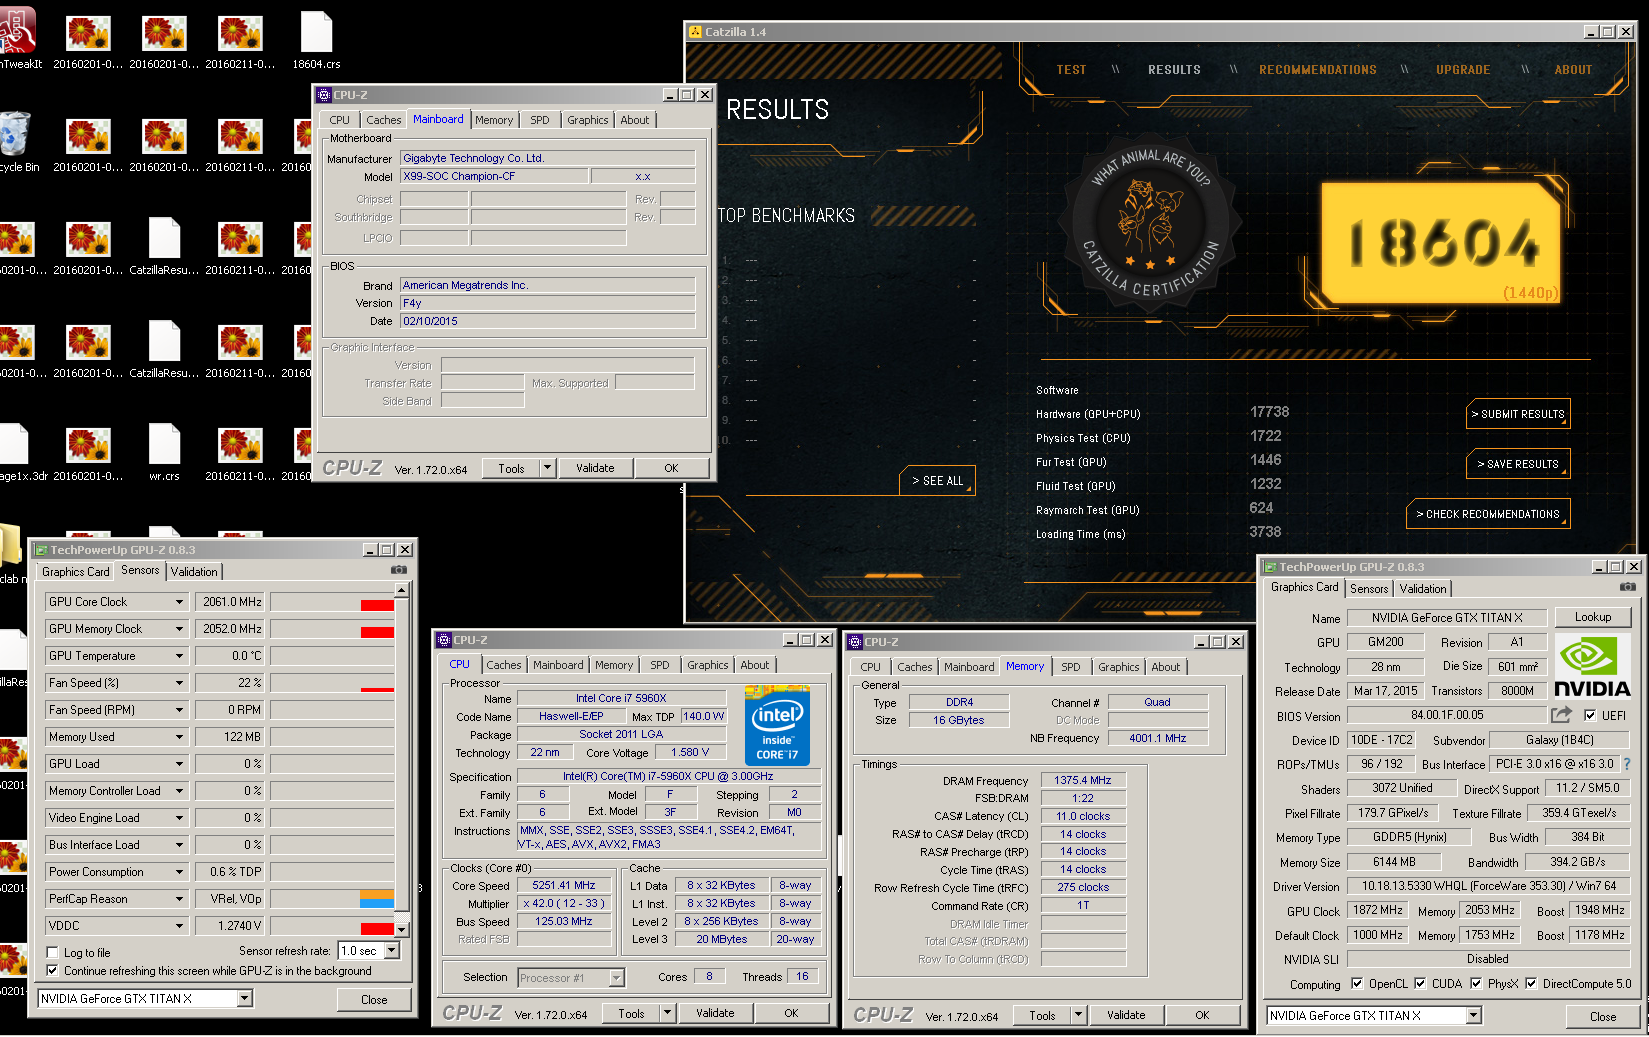
Task: Click the title icon of the CPU-Z Memory window
Action: coord(855,642)
